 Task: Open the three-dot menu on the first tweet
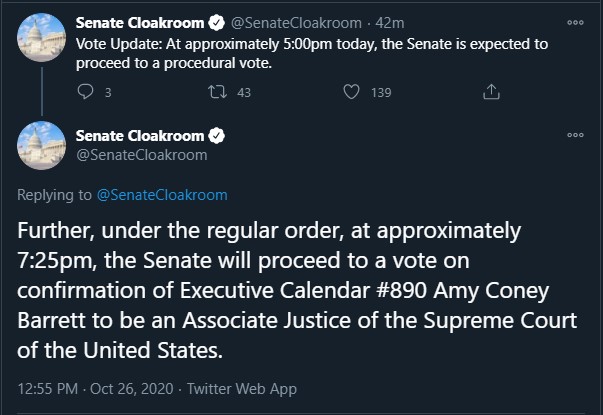pyautogui.click(x=575, y=23)
